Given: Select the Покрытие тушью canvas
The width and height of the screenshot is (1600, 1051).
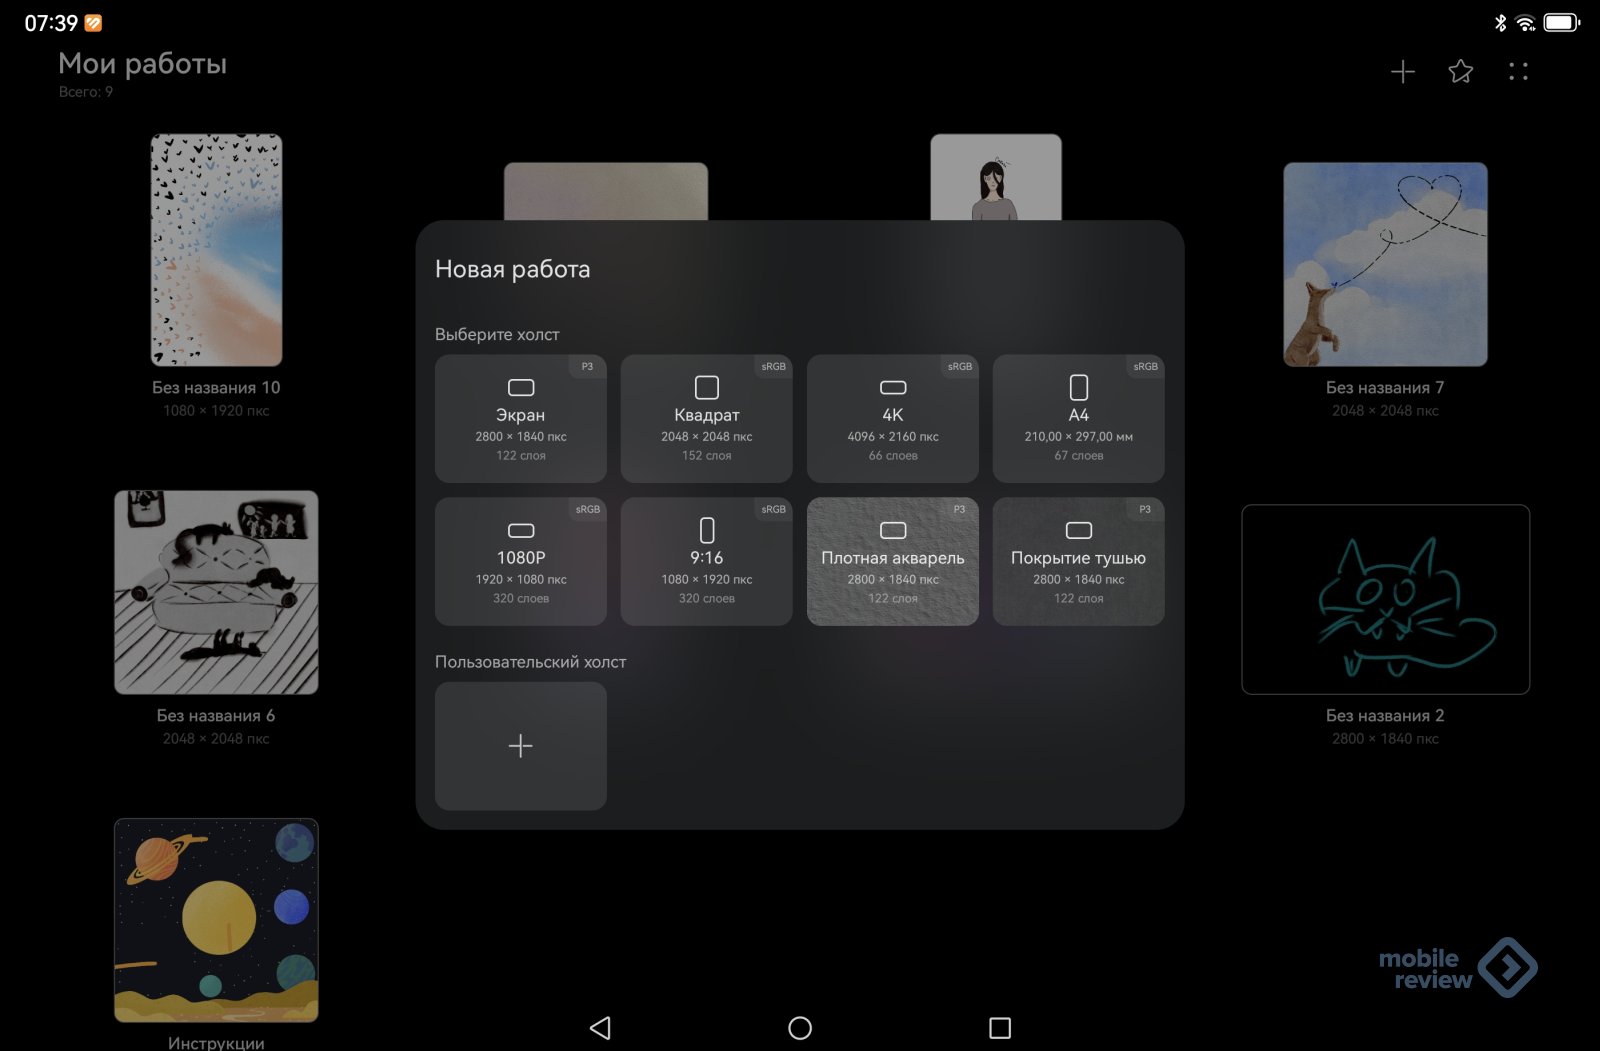Looking at the screenshot, I should click(1078, 562).
